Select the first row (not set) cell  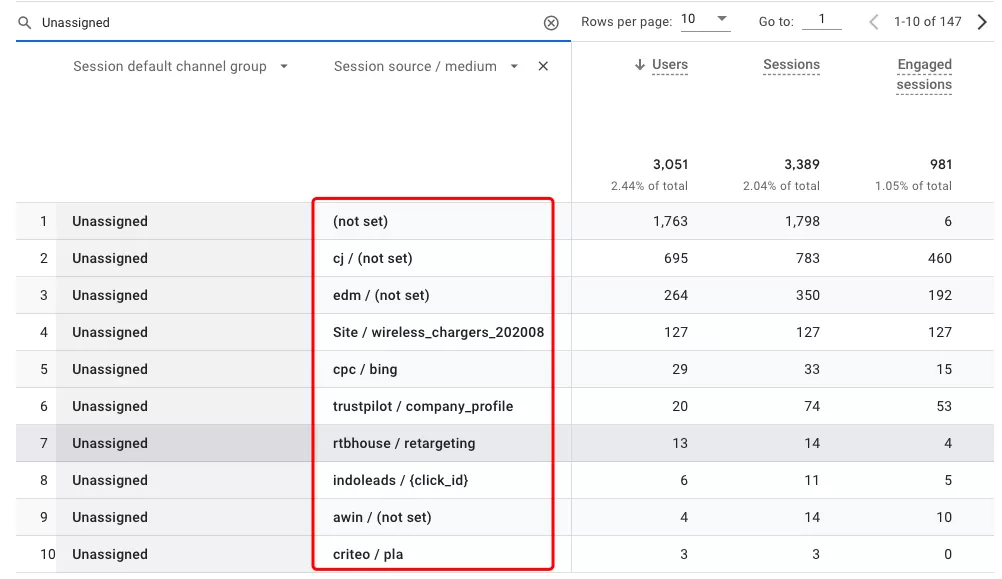tap(360, 221)
